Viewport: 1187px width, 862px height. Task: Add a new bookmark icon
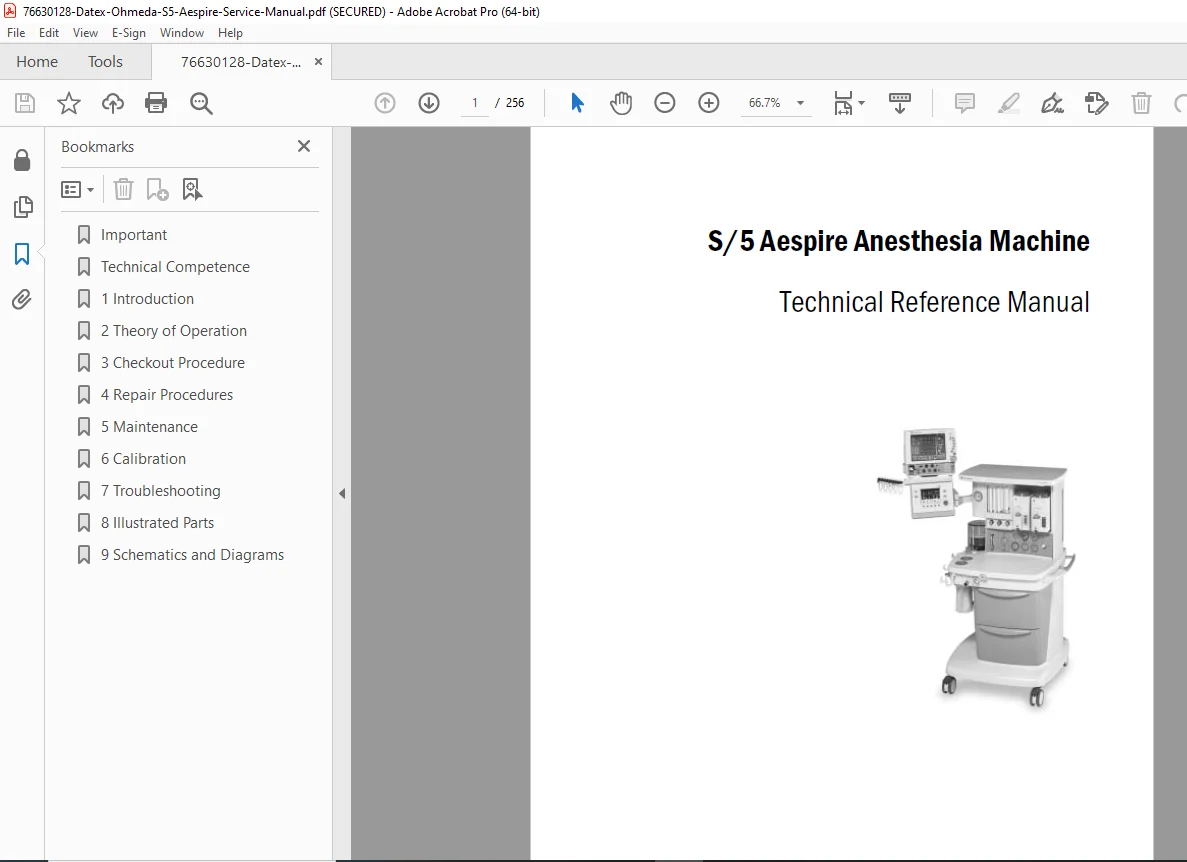tap(157, 189)
